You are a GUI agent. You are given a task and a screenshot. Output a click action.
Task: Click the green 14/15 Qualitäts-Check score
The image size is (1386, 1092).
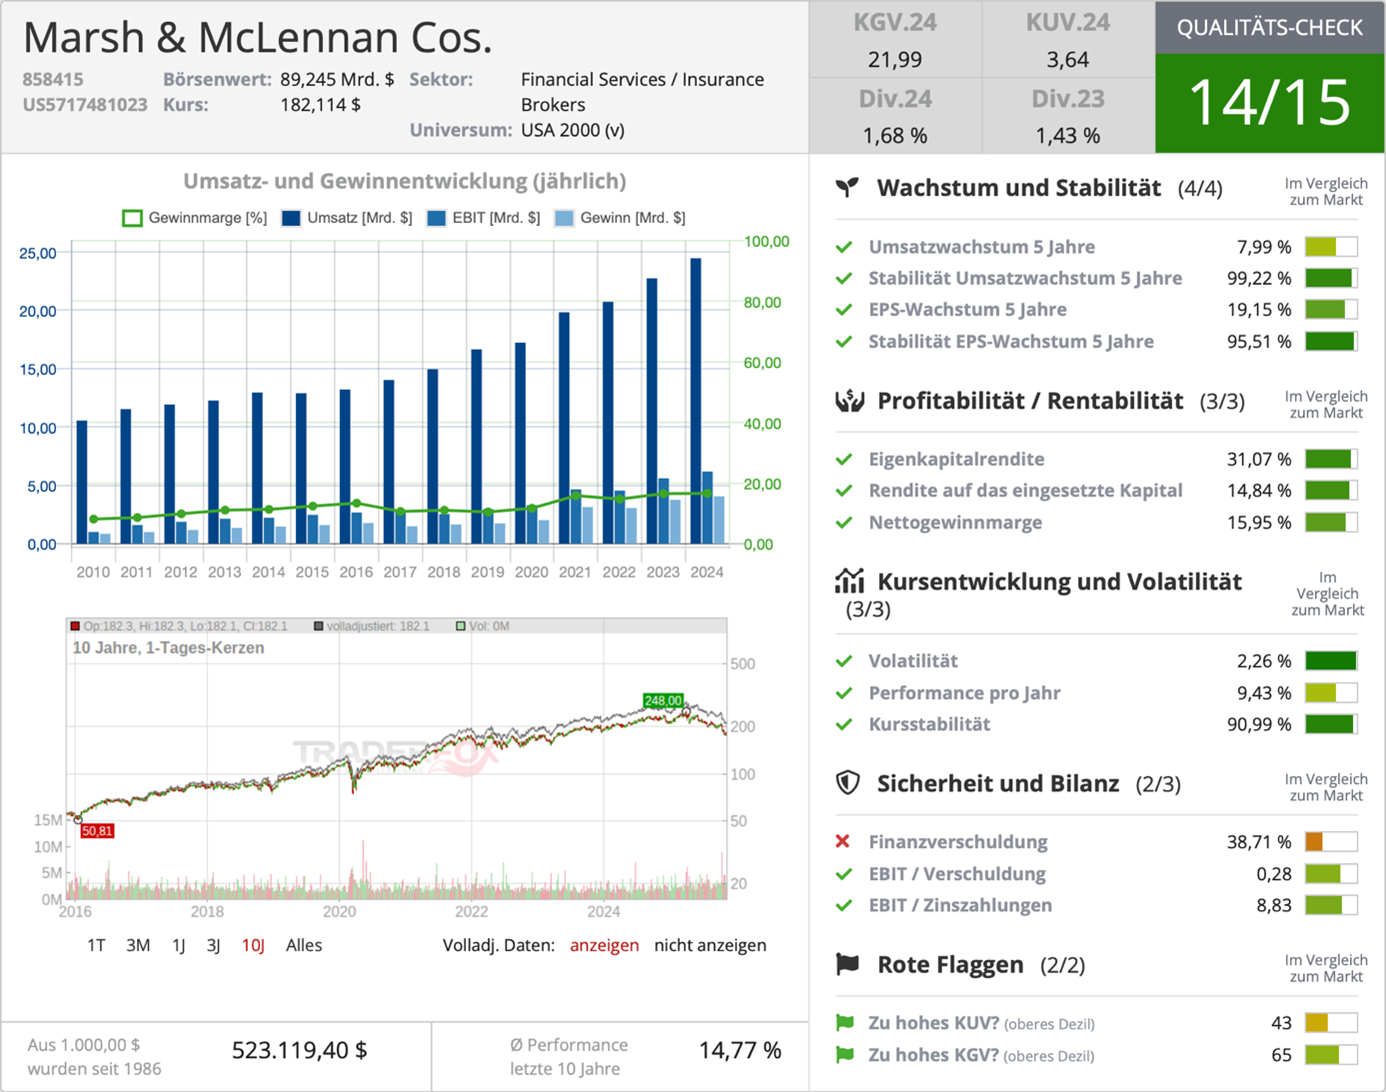tap(1269, 102)
